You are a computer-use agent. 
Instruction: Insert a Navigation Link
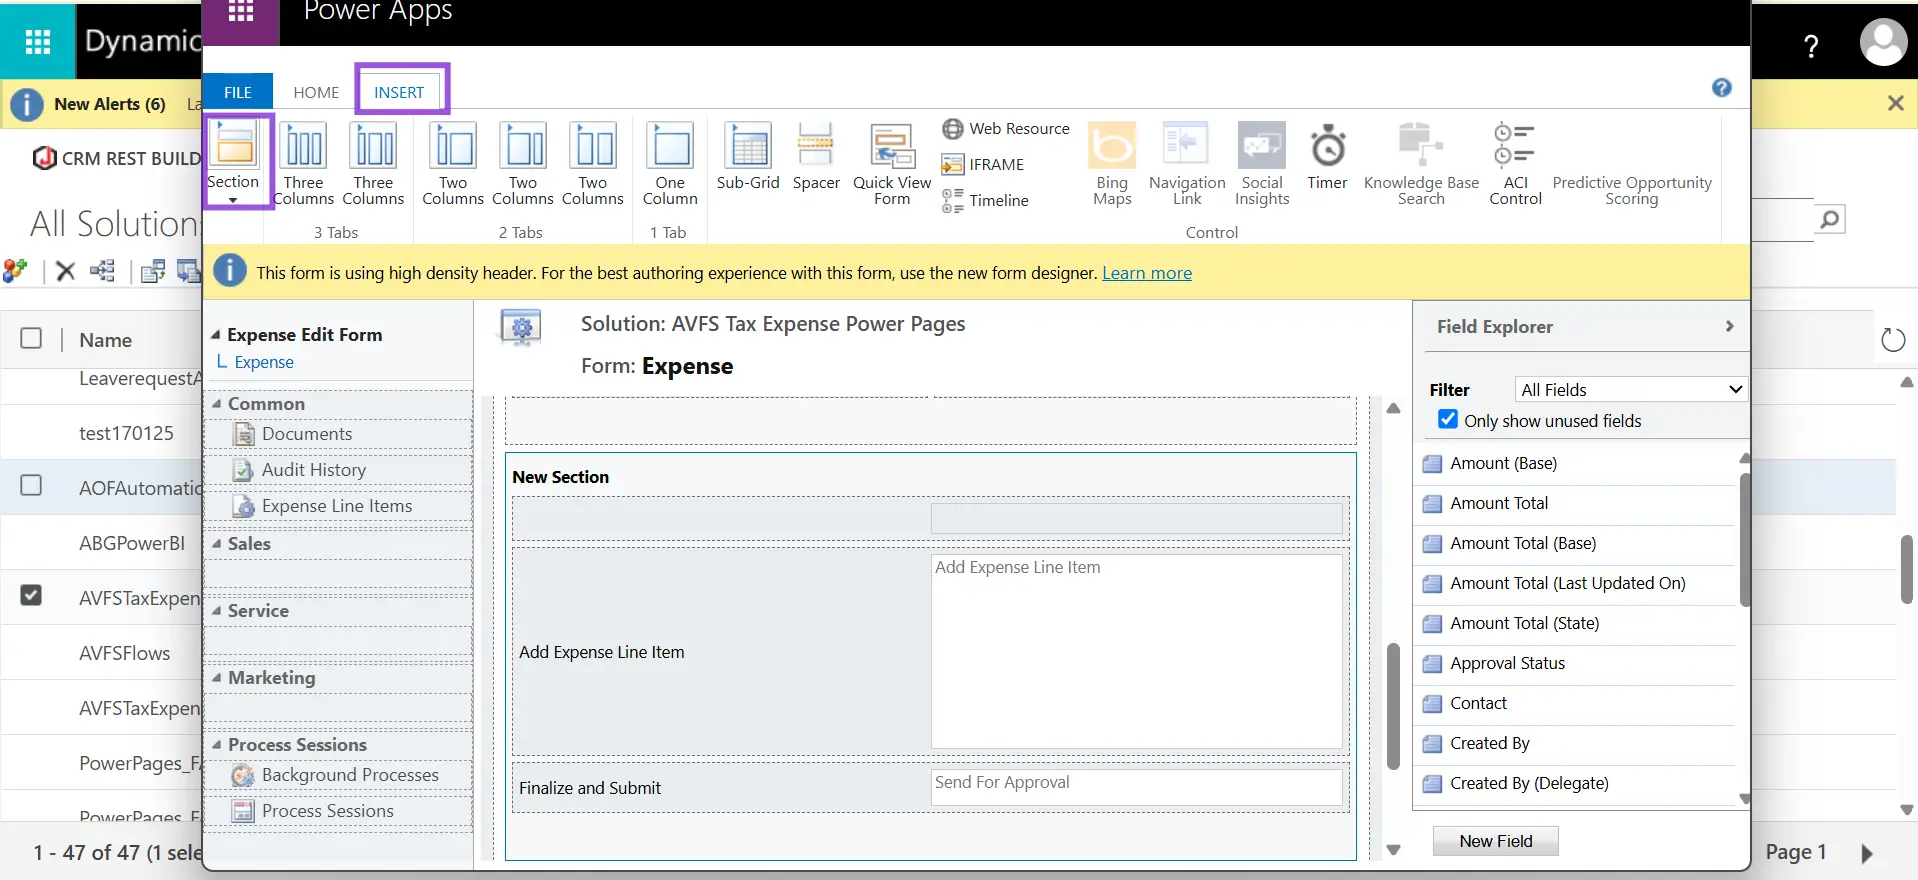click(x=1187, y=164)
